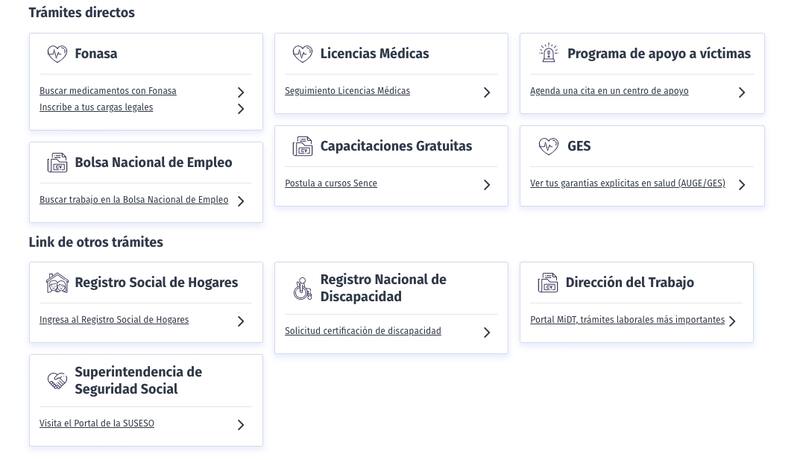Open the Buscar medicamentos con Fonasa link
Screen dimensions: 800x460
pos(108,91)
